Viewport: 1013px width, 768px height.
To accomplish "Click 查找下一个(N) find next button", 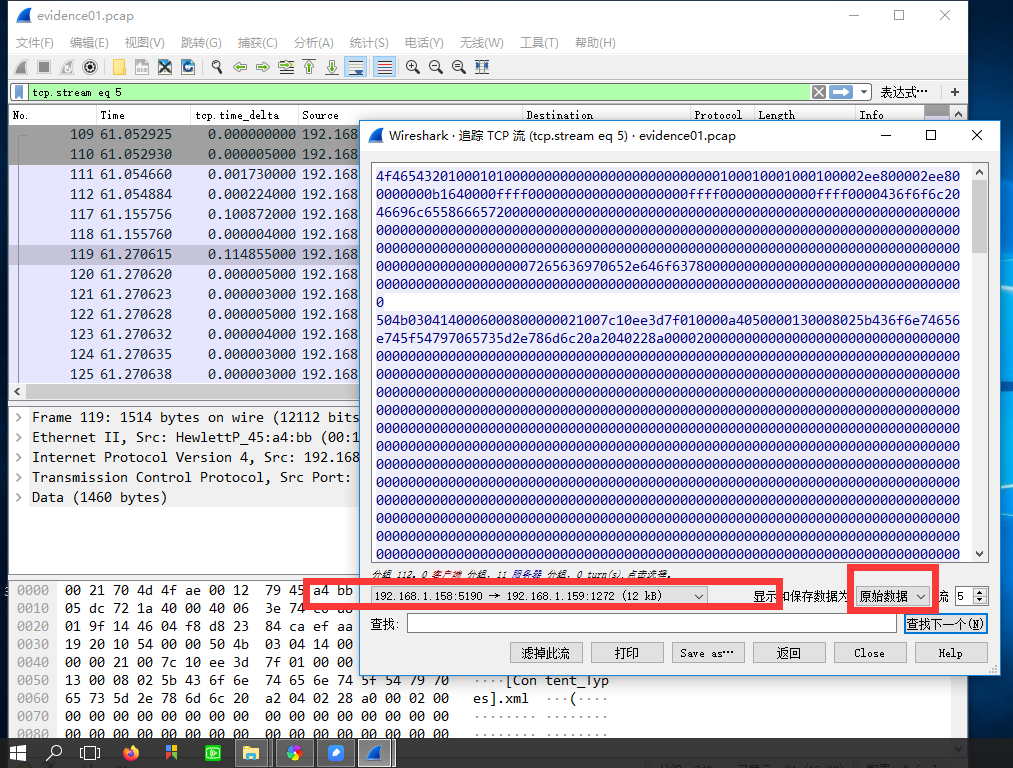I will pos(945,623).
